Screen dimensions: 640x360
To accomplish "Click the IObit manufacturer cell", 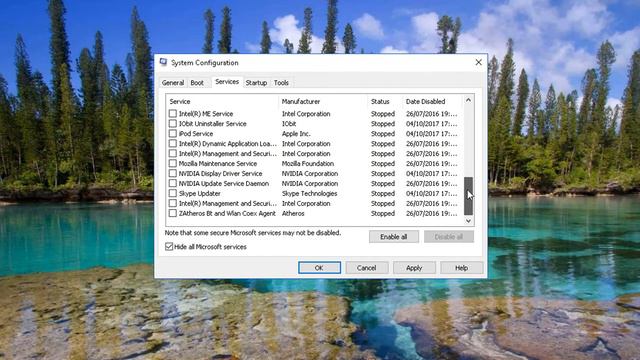I will (289, 123).
